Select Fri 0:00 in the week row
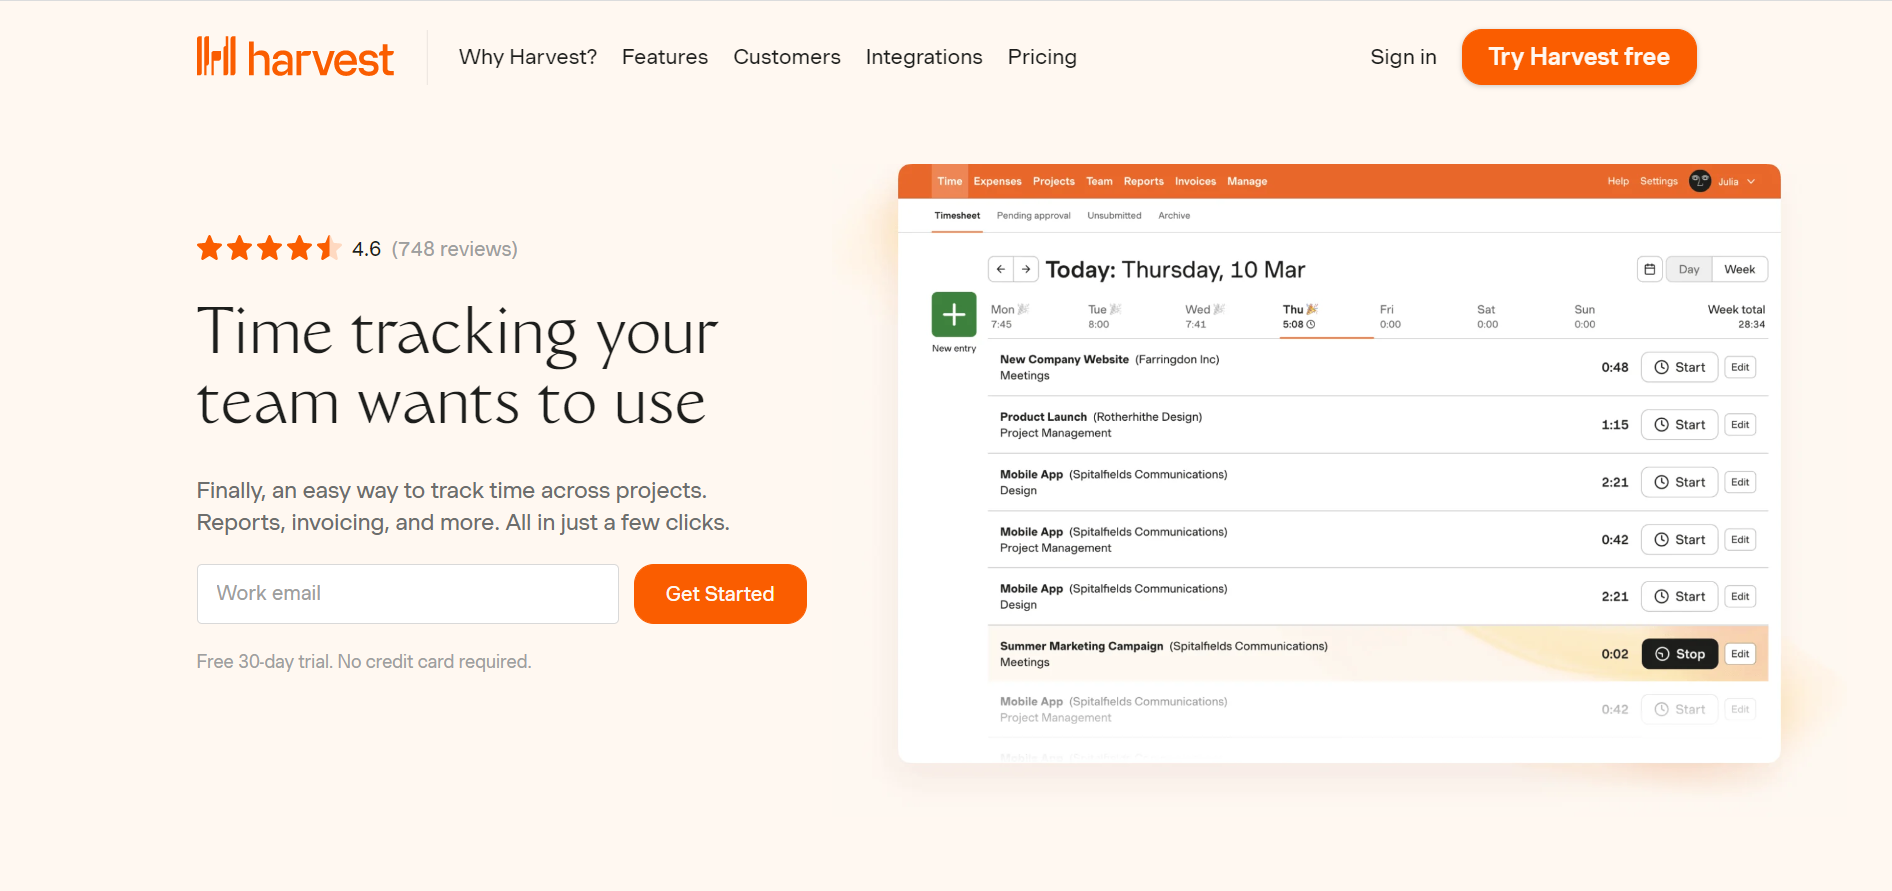This screenshot has width=1892, height=891. pos(1390,316)
